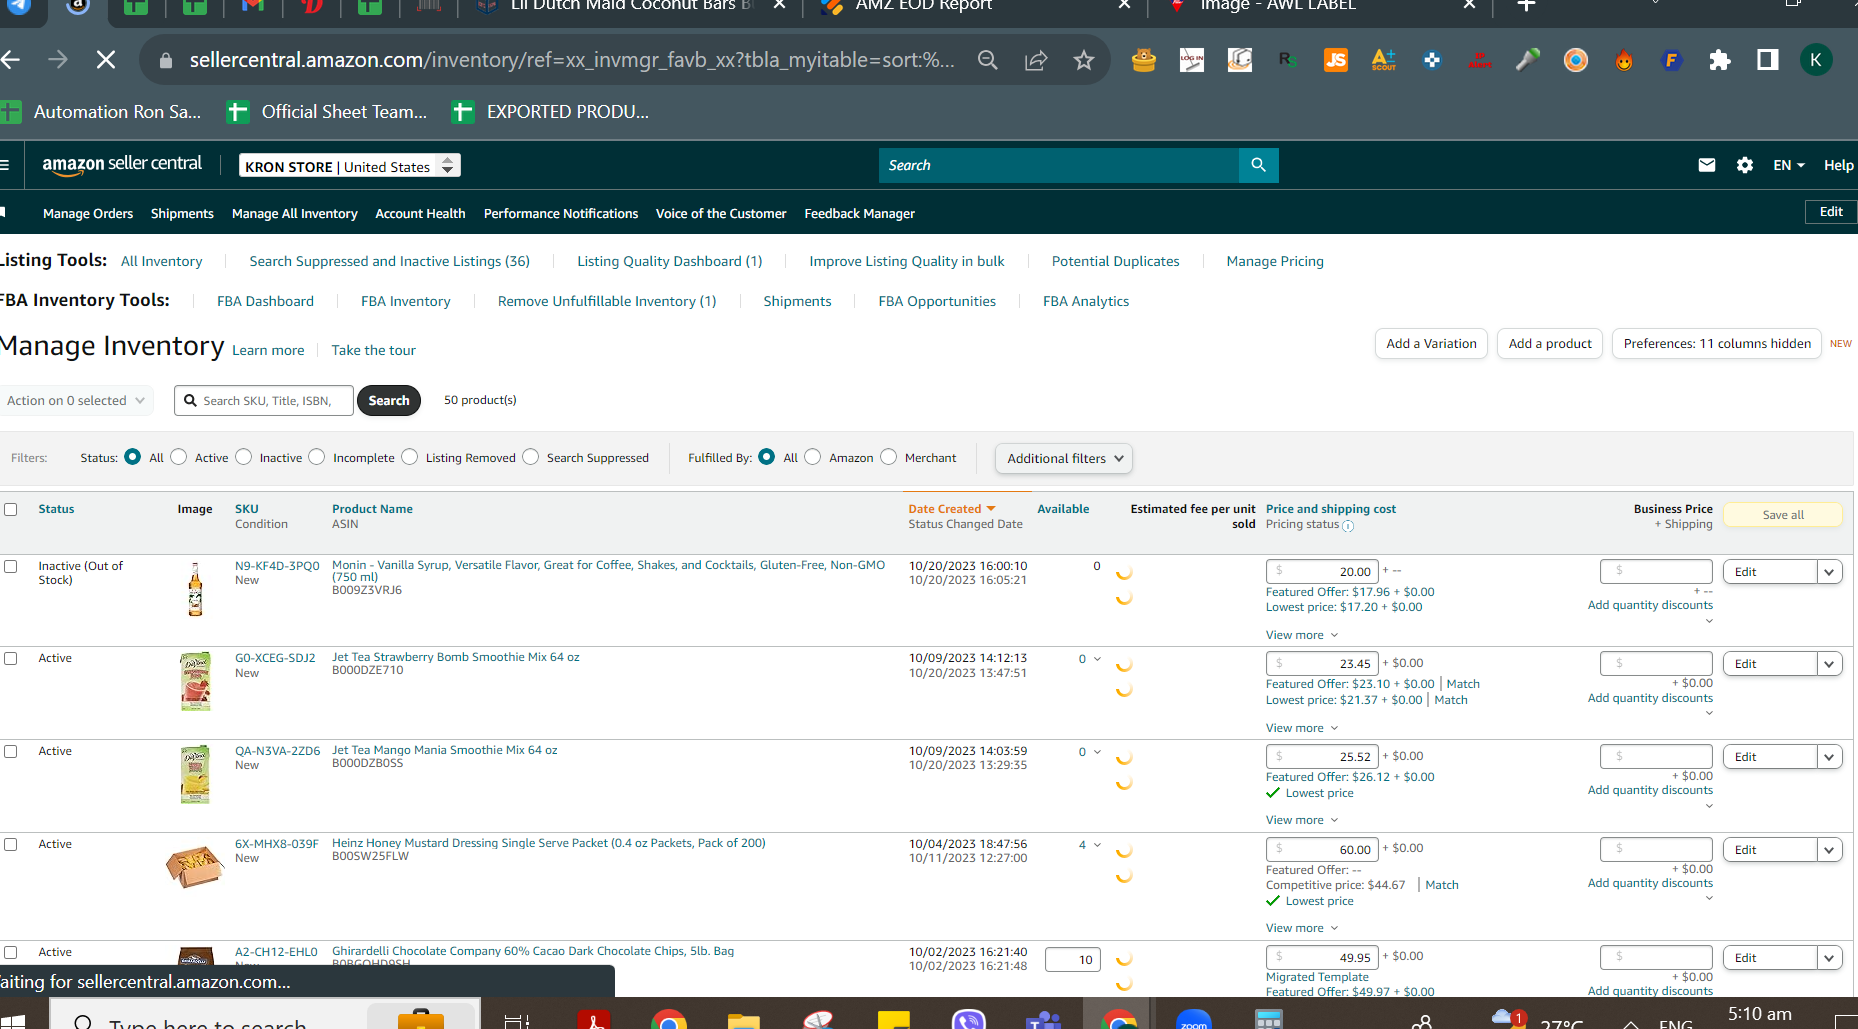Choose Incomplete status filter
The height and width of the screenshot is (1029, 1858).
coord(317,457)
